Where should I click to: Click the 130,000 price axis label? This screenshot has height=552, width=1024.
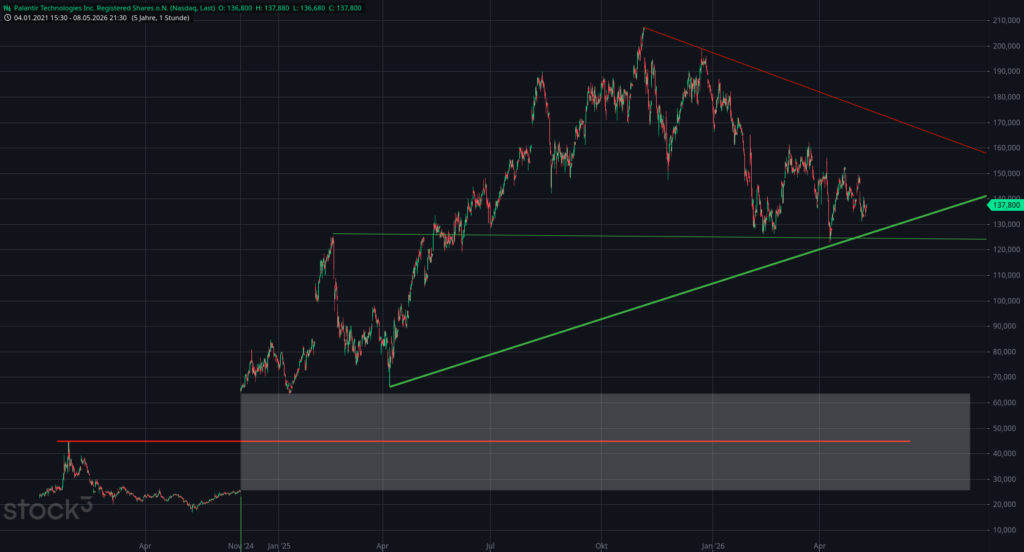(x=1006, y=224)
